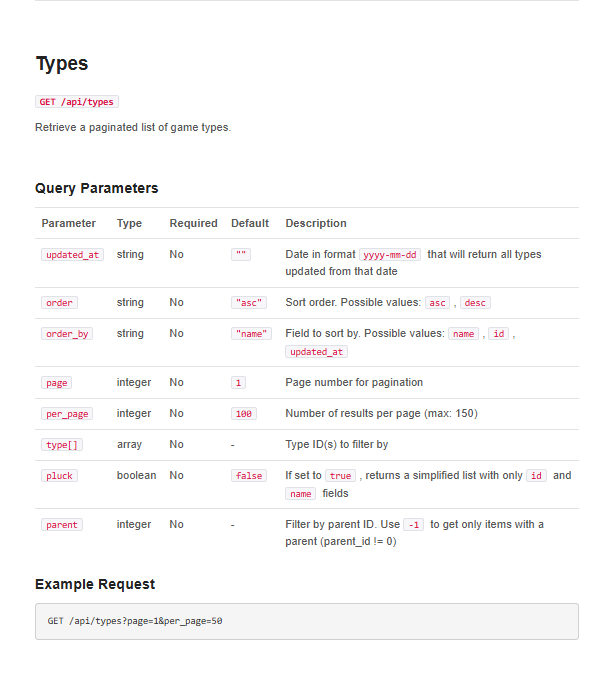
Task: Click the per_page parameter code tag
Action: [x=67, y=414]
